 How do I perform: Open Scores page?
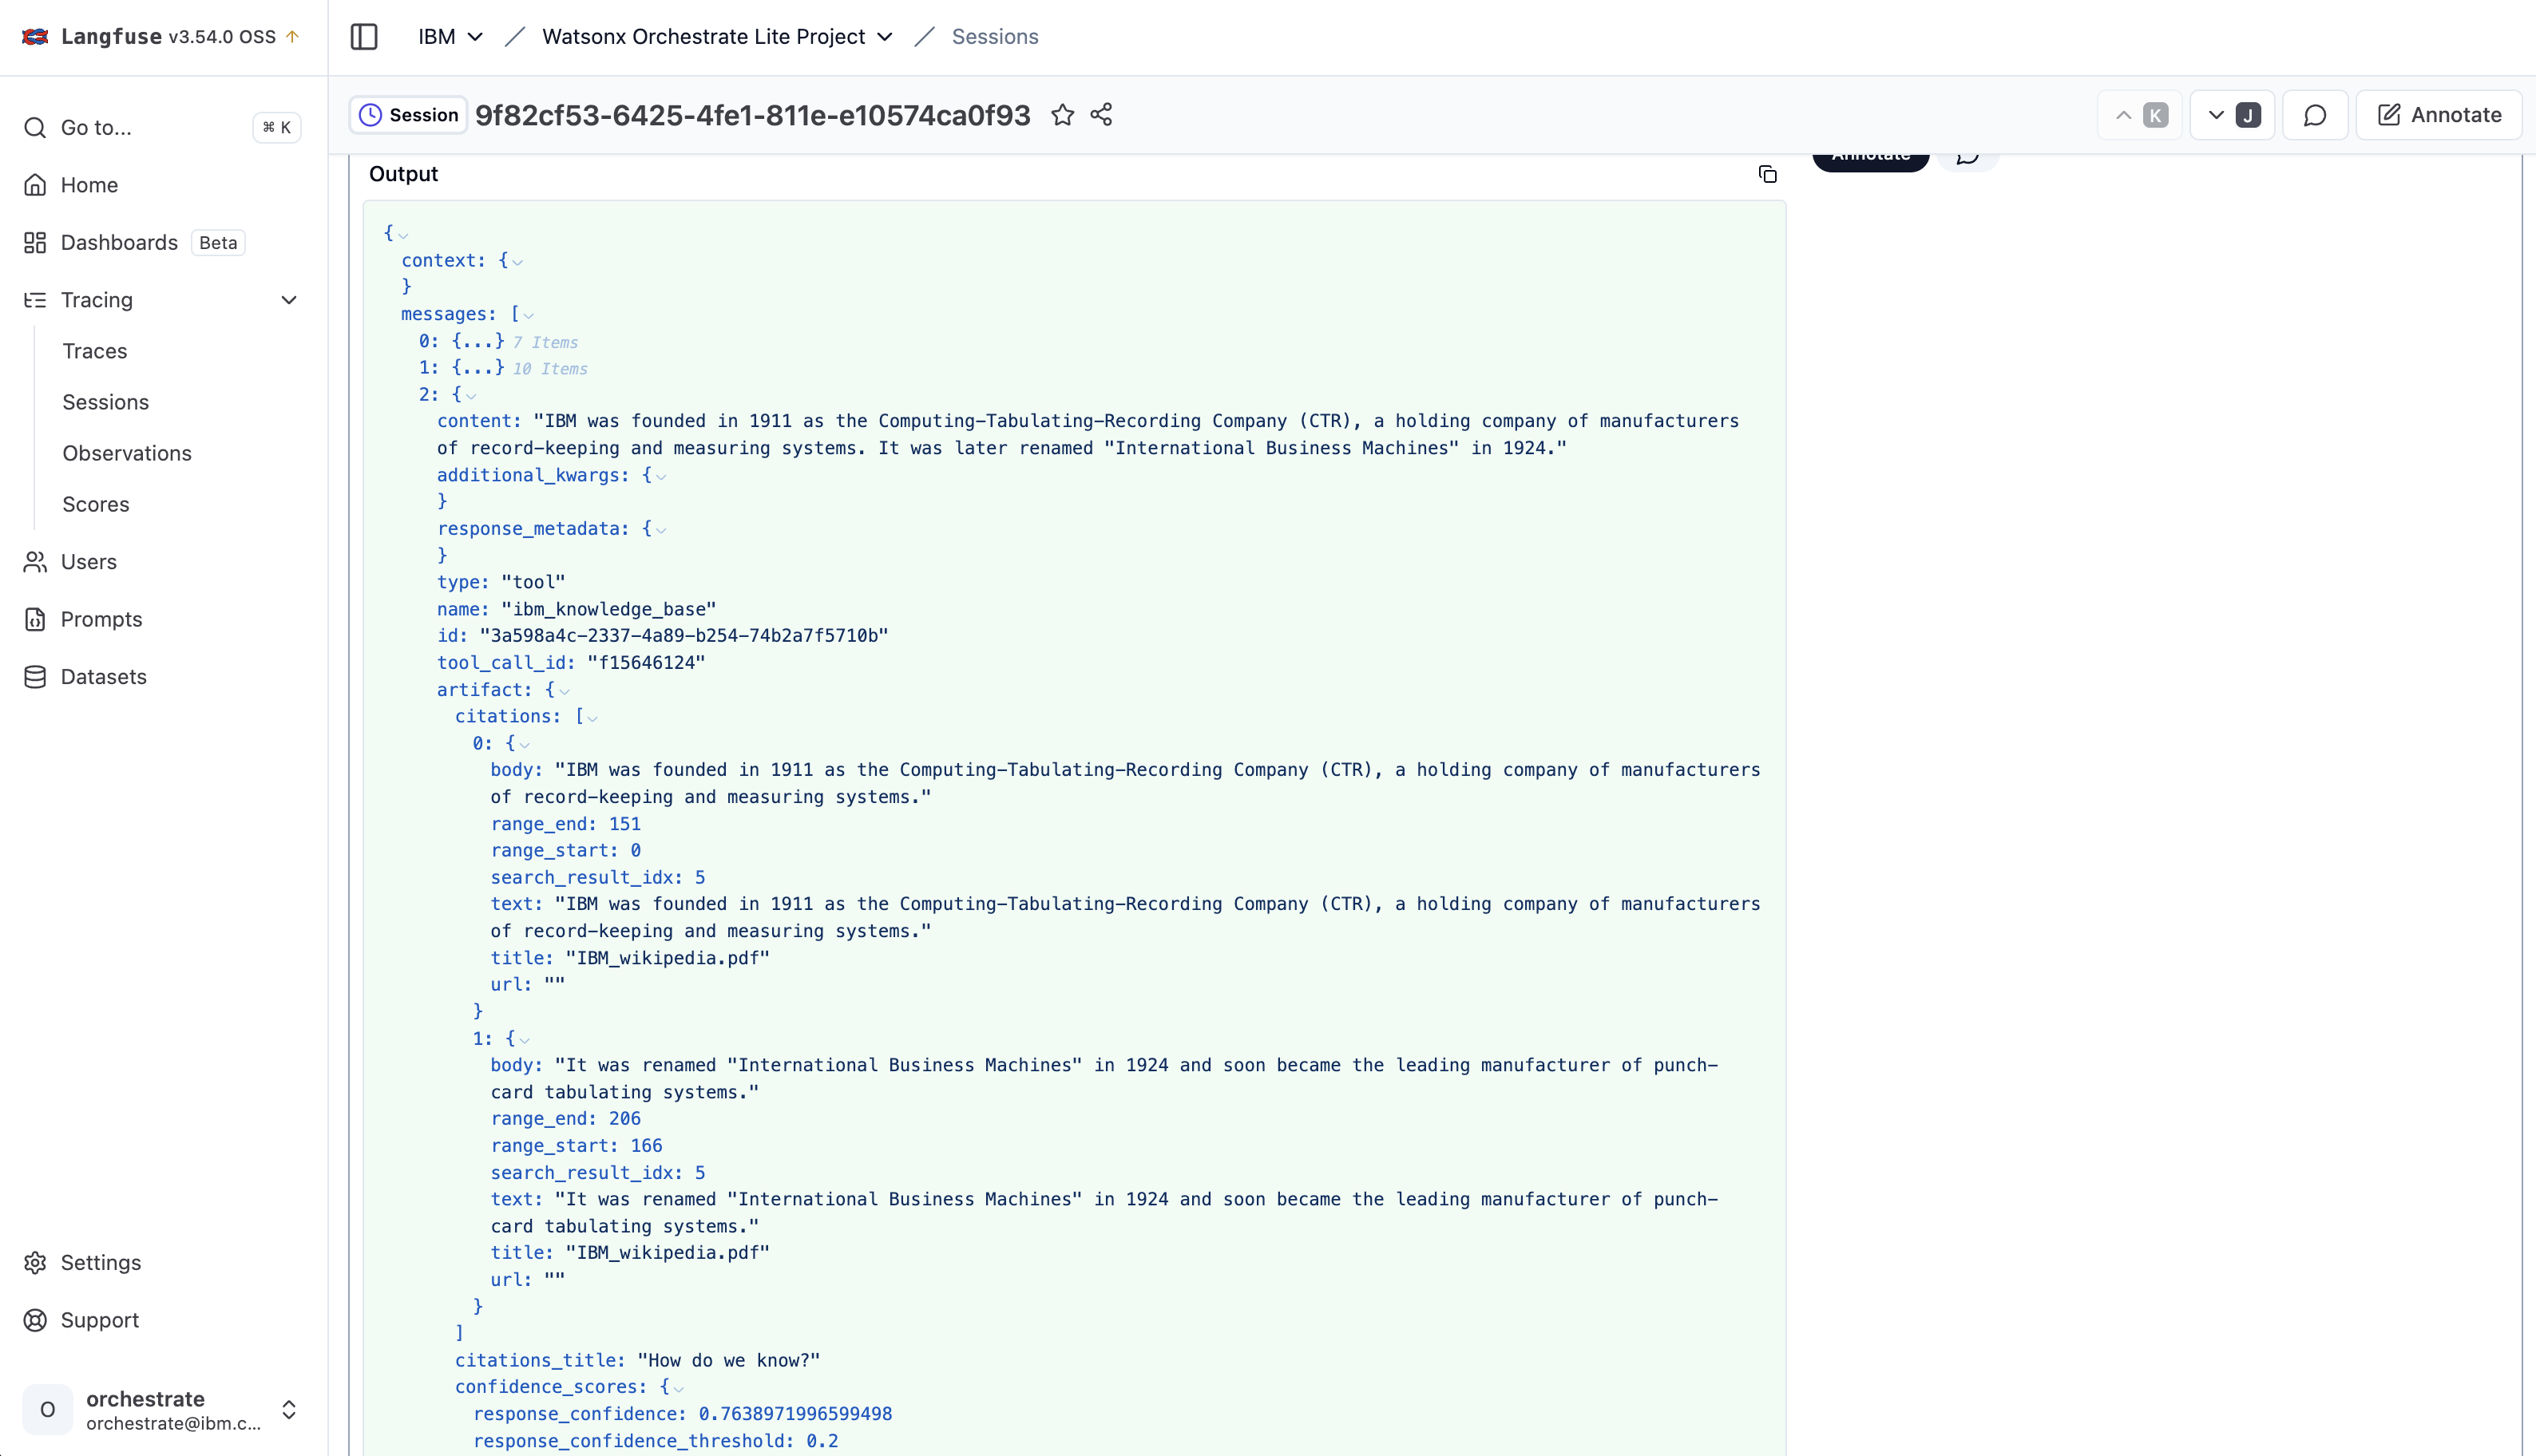pyautogui.click(x=96, y=504)
